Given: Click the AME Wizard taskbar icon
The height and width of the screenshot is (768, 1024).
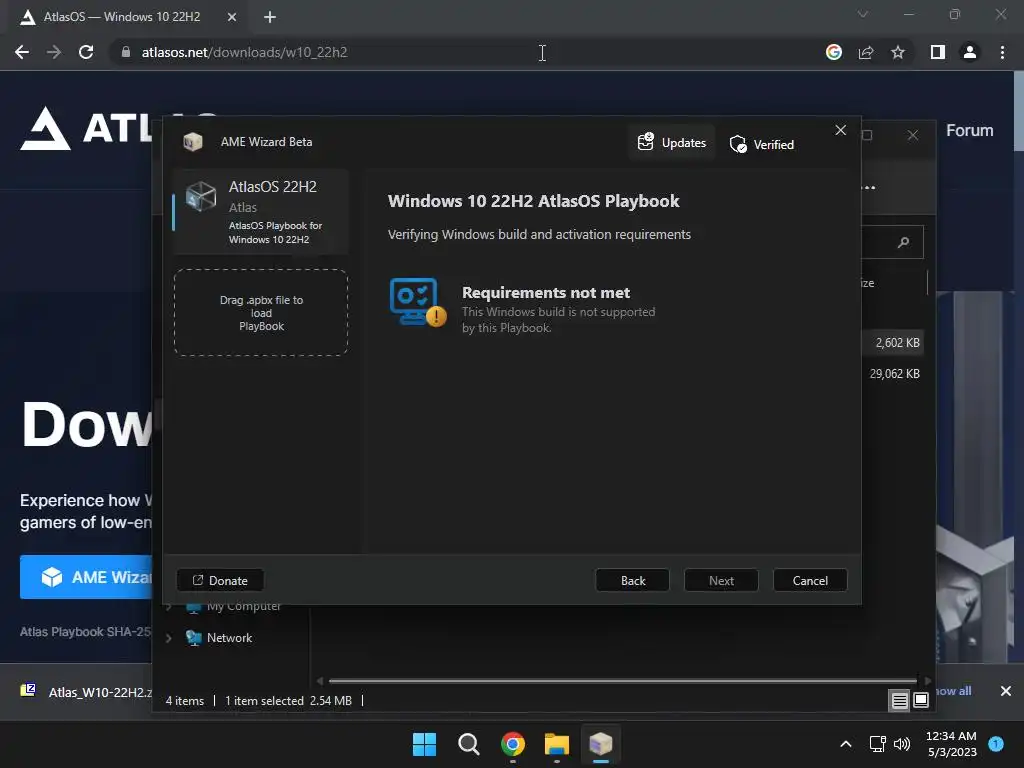Looking at the screenshot, I should pyautogui.click(x=601, y=744).
